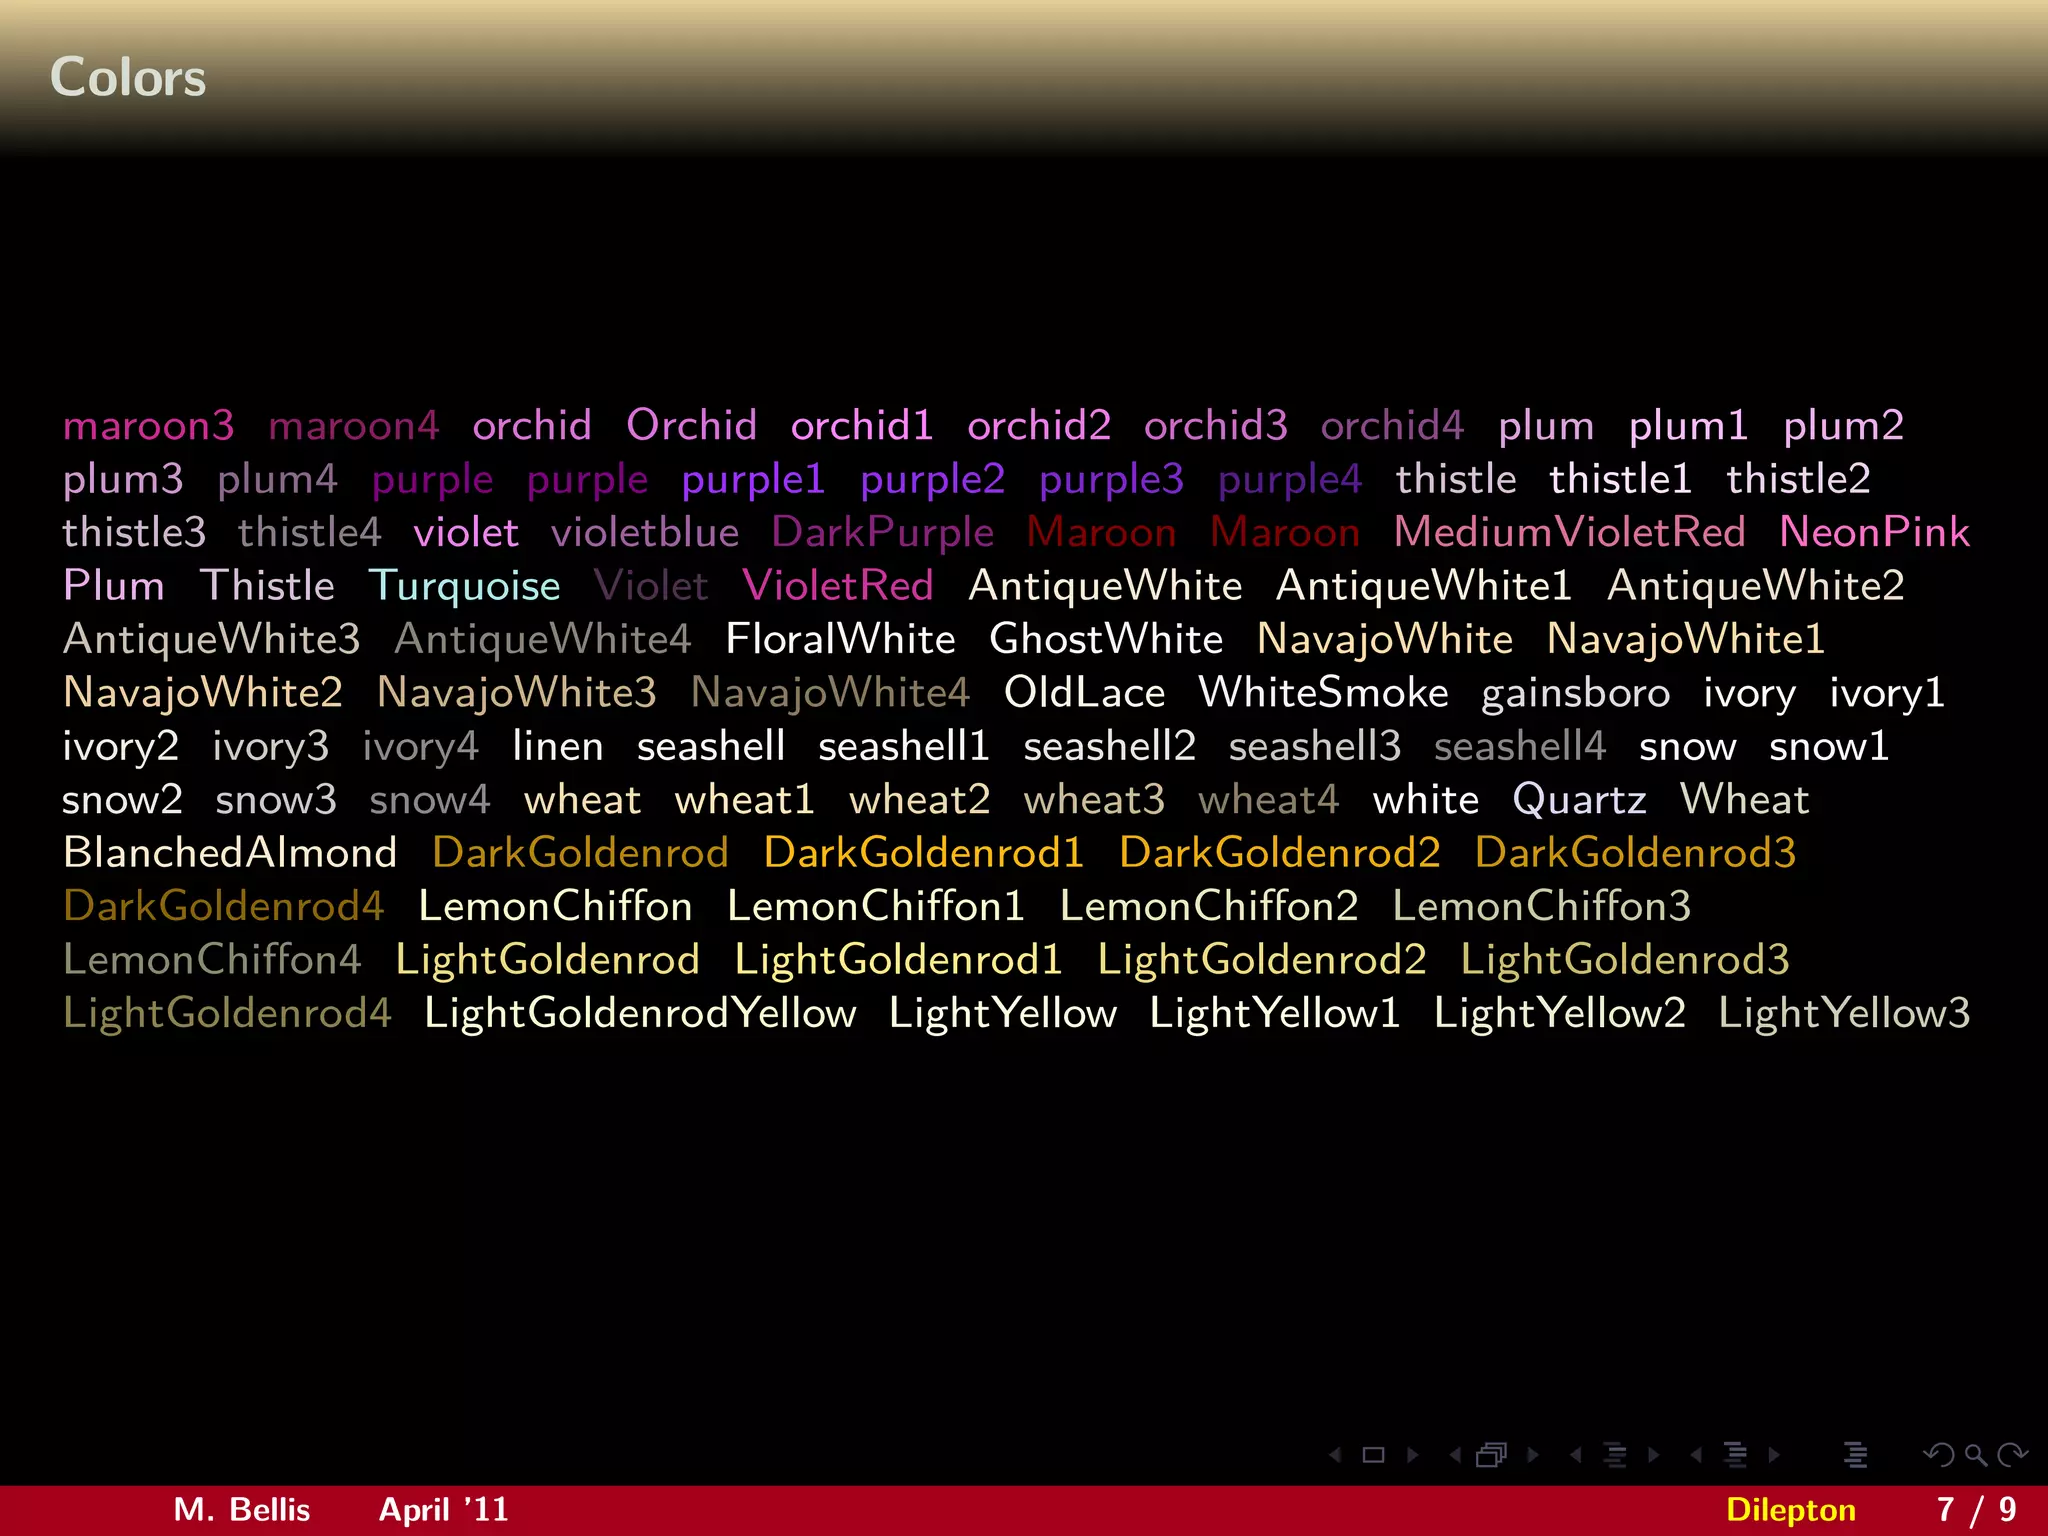Click the go-forward curved arrow icon
This screenshot has width=2048, height=1536.
pos(2012,1455)
